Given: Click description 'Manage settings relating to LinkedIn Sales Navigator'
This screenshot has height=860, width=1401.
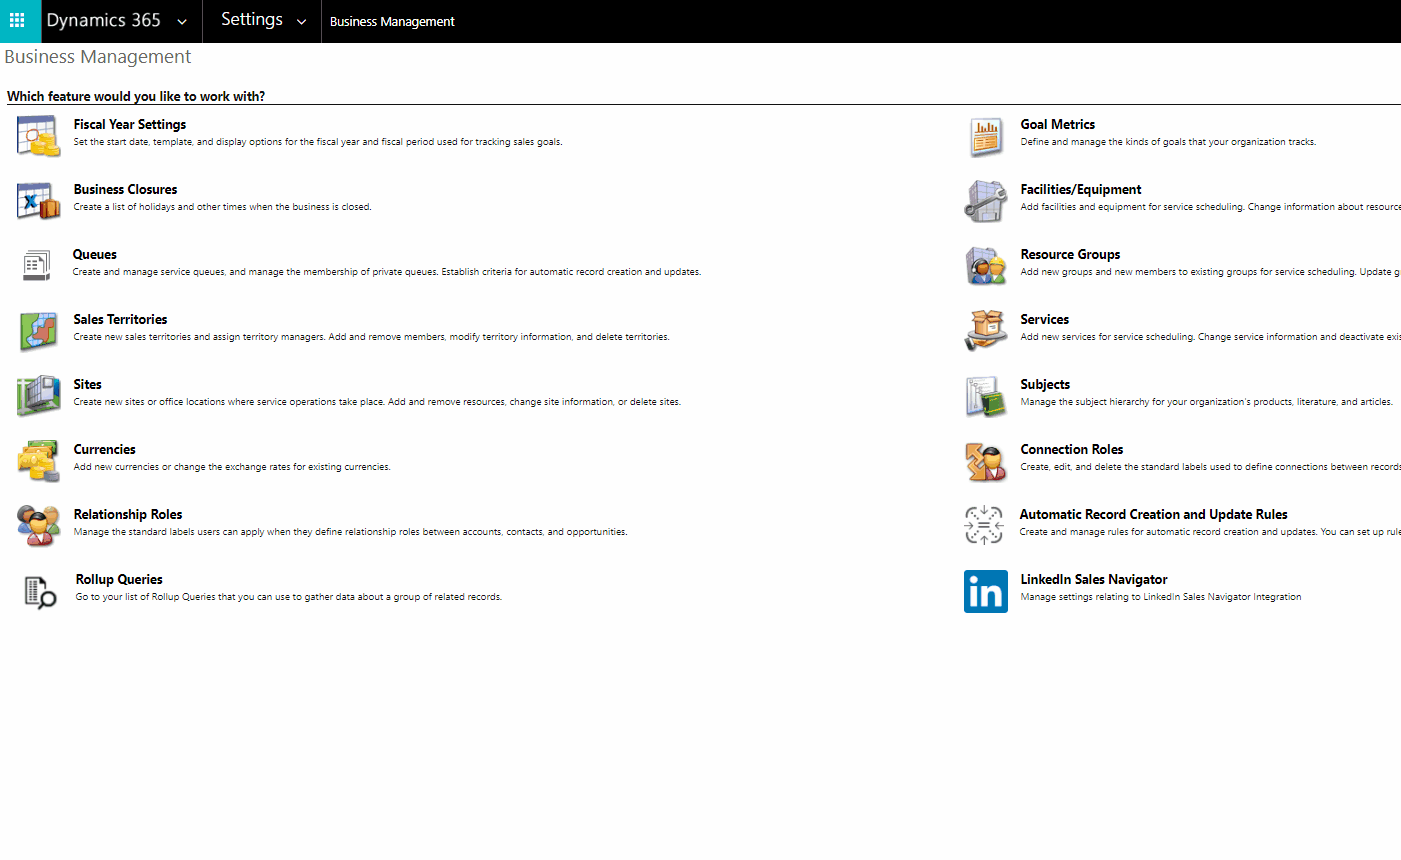Looking at the screenshot, I should [x=1161, y=597].
